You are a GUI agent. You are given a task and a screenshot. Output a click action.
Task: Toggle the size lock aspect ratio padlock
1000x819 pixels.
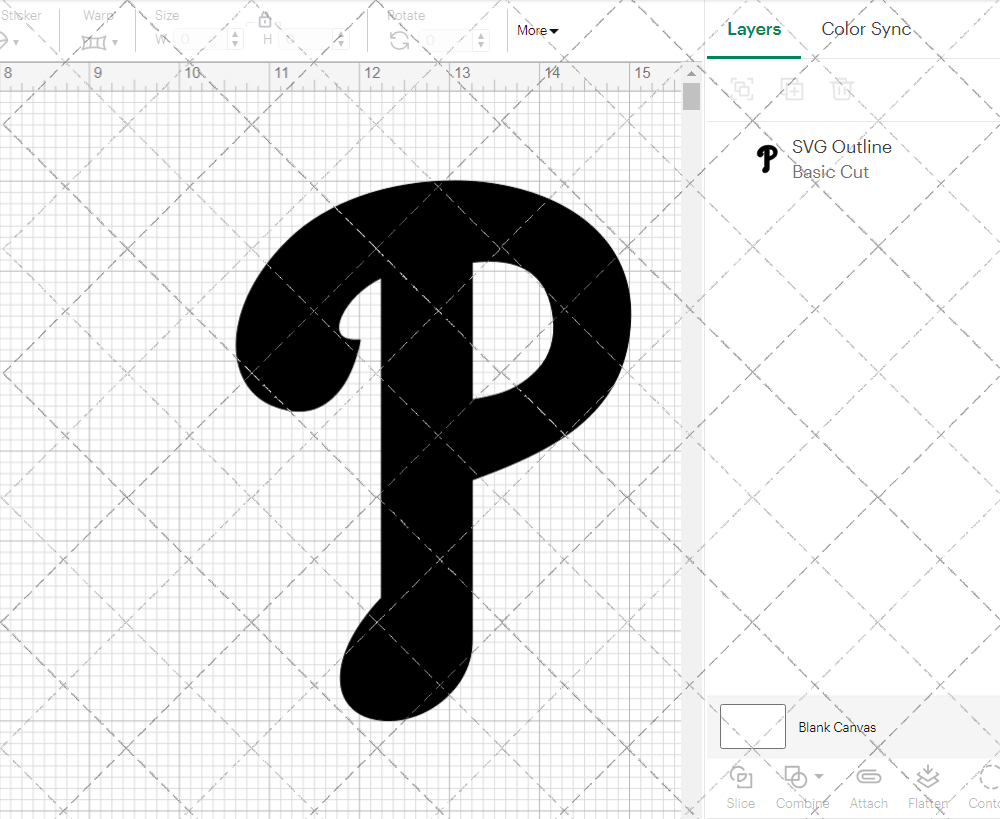point(265,18)
